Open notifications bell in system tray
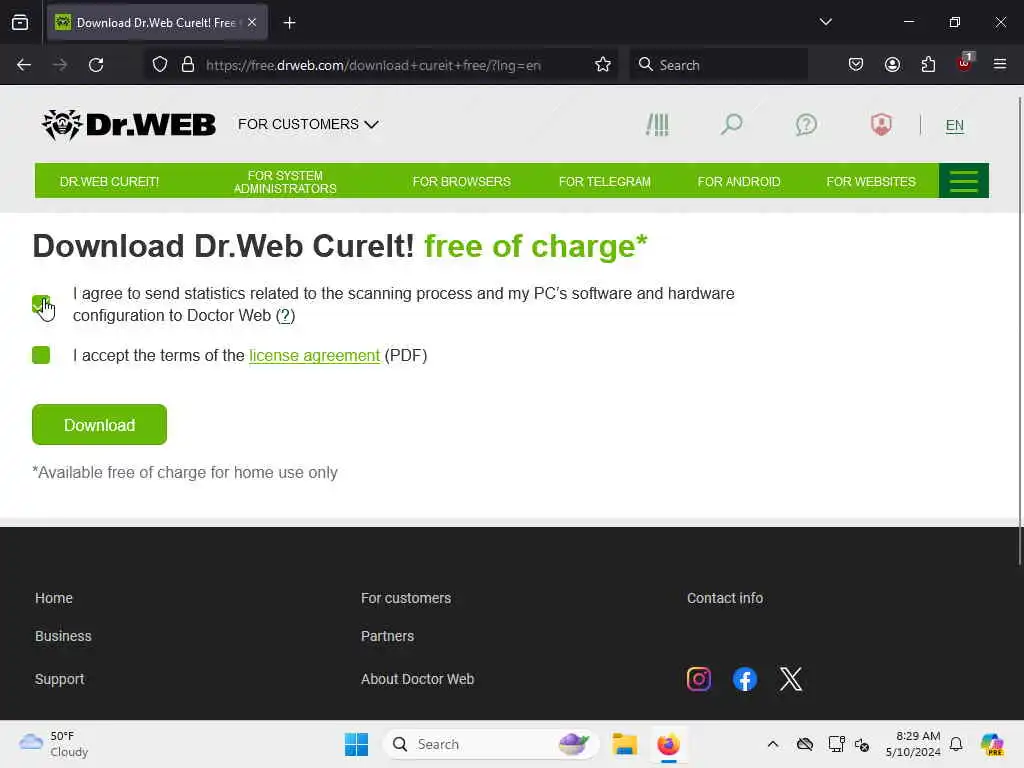 coord(956,744)
